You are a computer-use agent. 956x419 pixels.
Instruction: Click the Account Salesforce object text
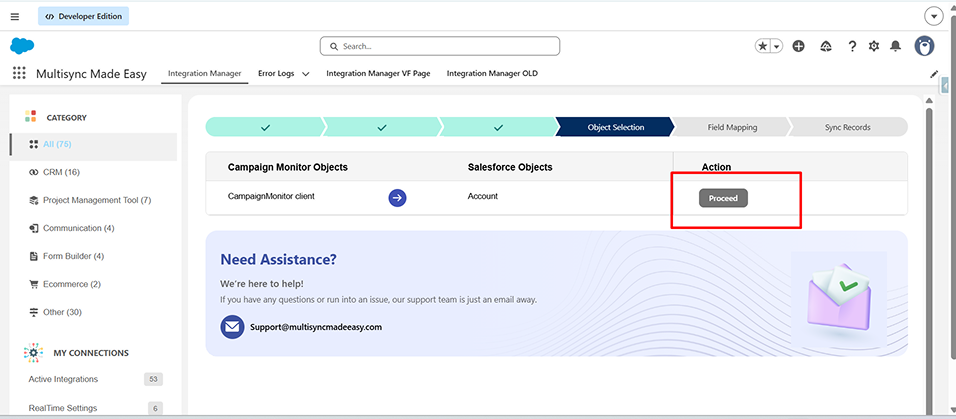click(x=483, y=196)
